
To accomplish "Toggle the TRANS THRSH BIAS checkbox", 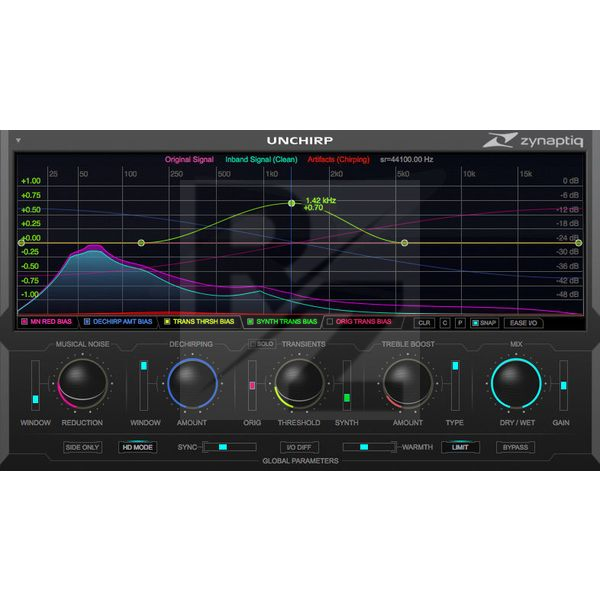I will coord(167,321).
